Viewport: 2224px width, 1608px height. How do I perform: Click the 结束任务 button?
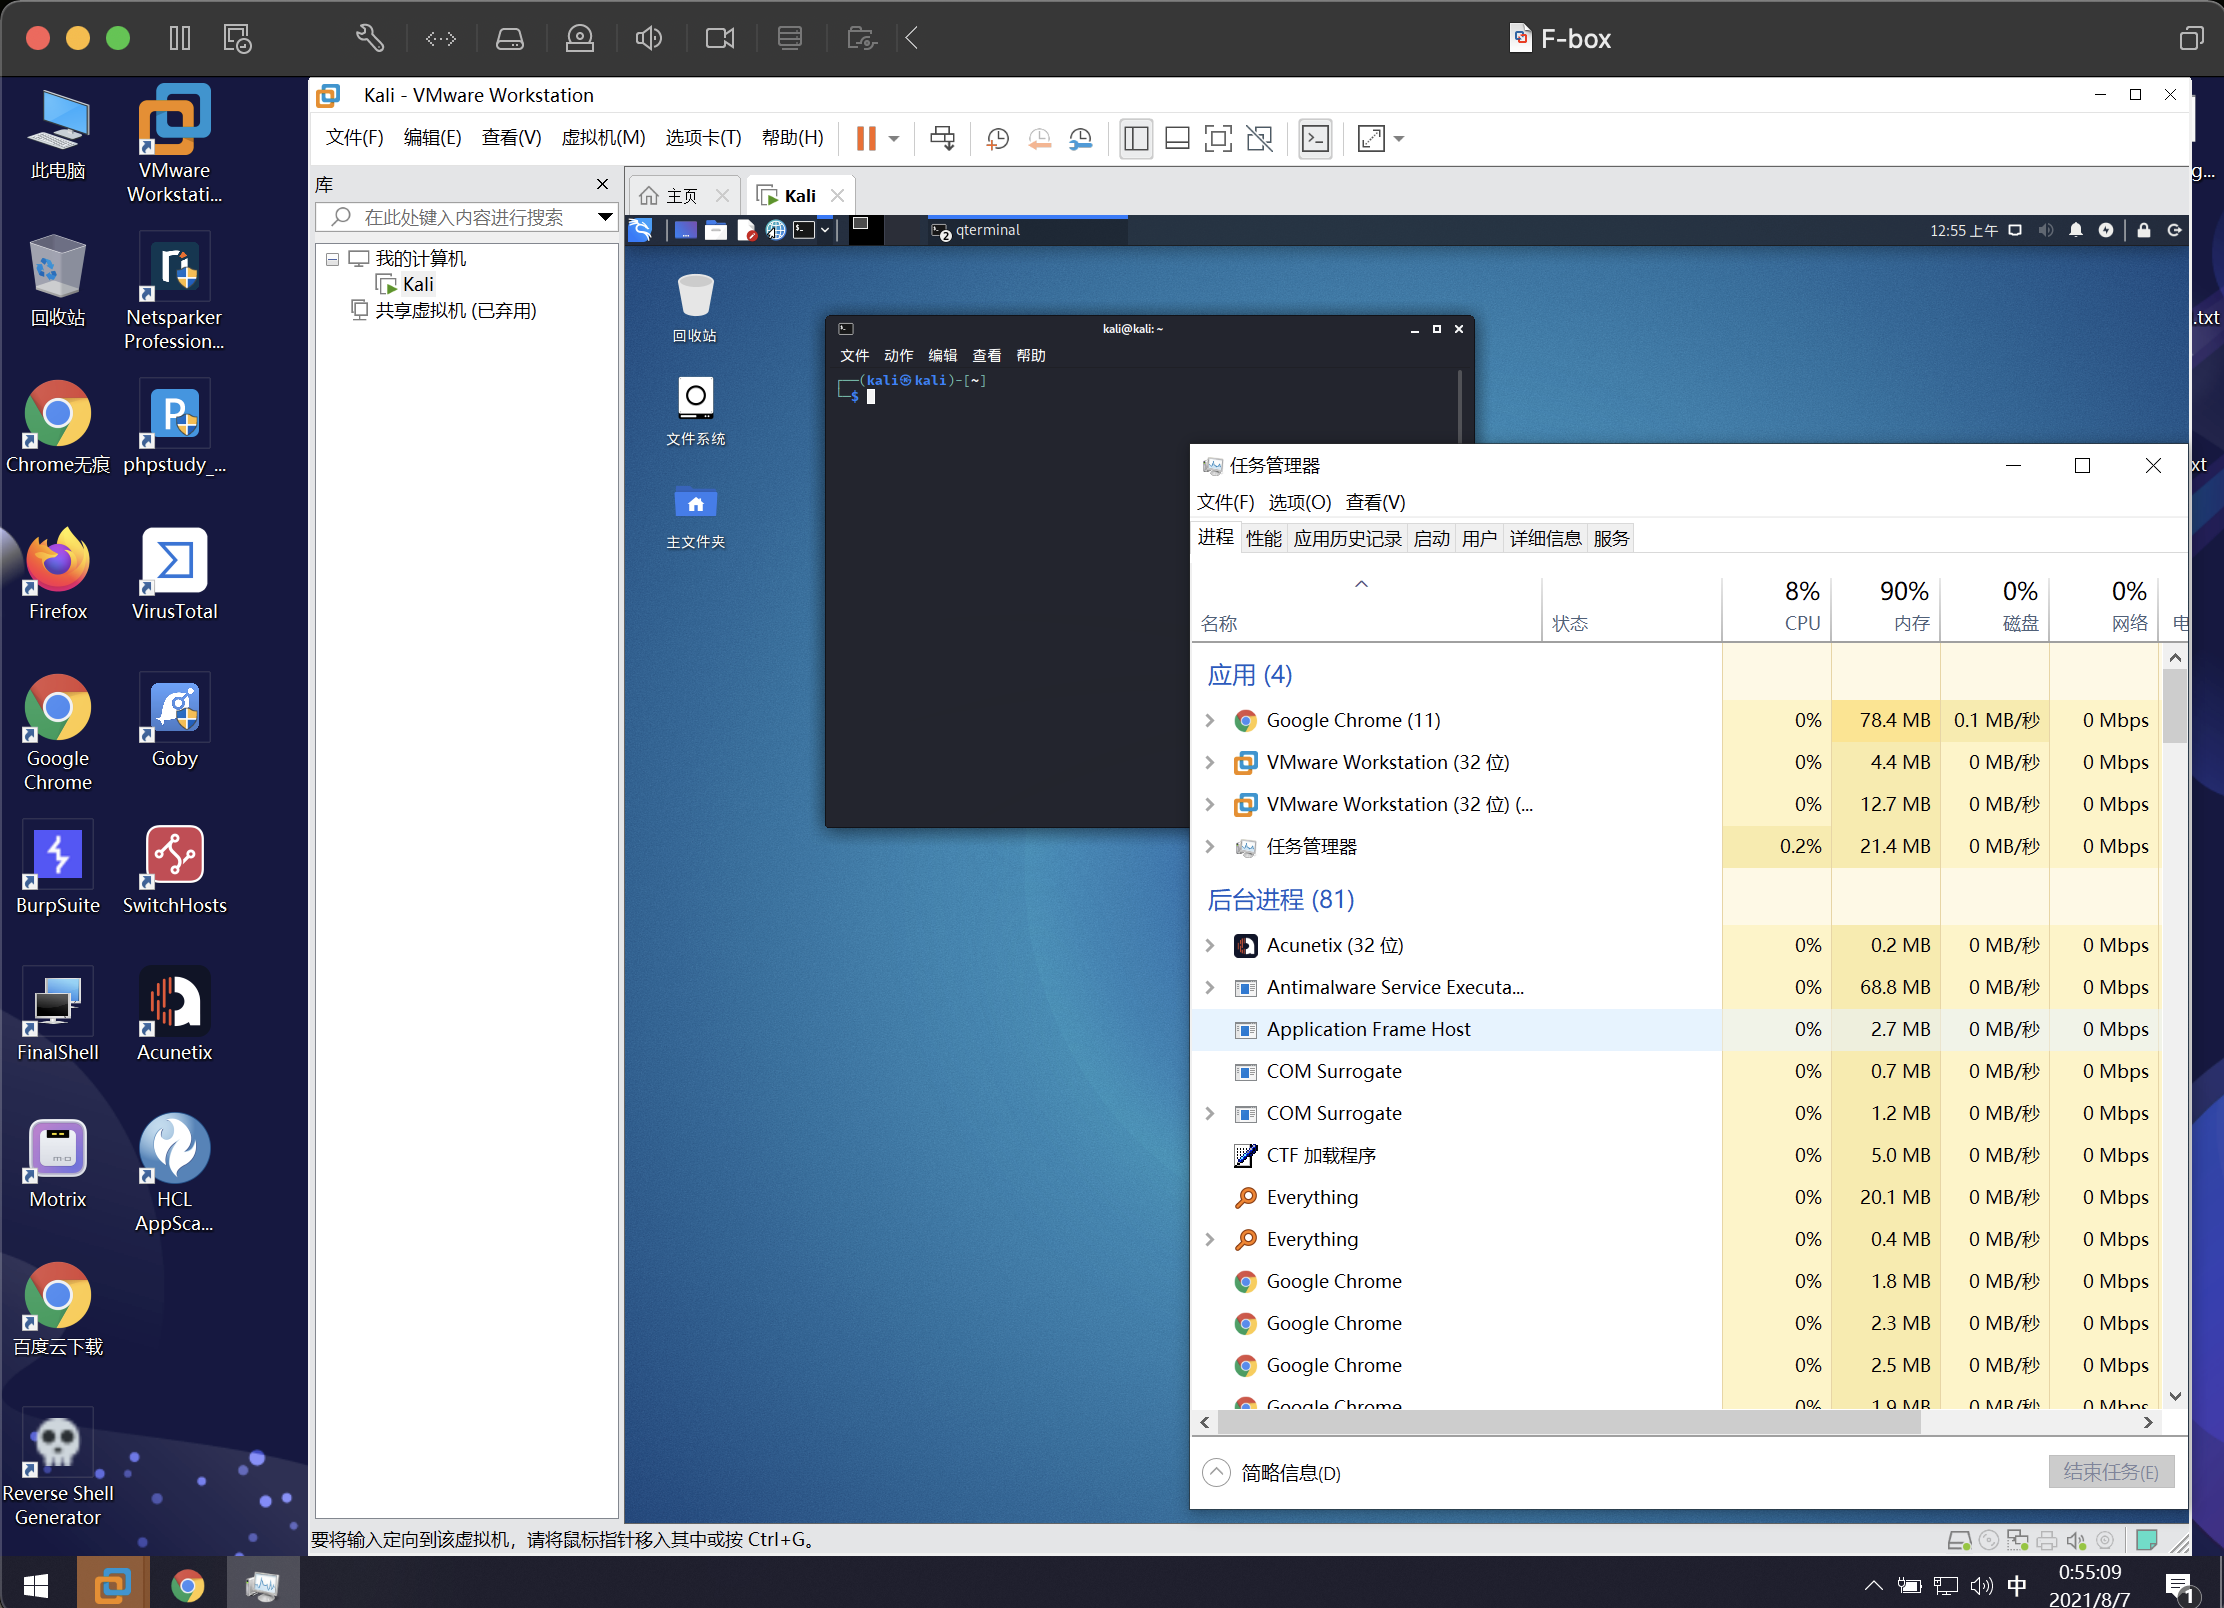pyautogui.click(x=2110, y=1472)
